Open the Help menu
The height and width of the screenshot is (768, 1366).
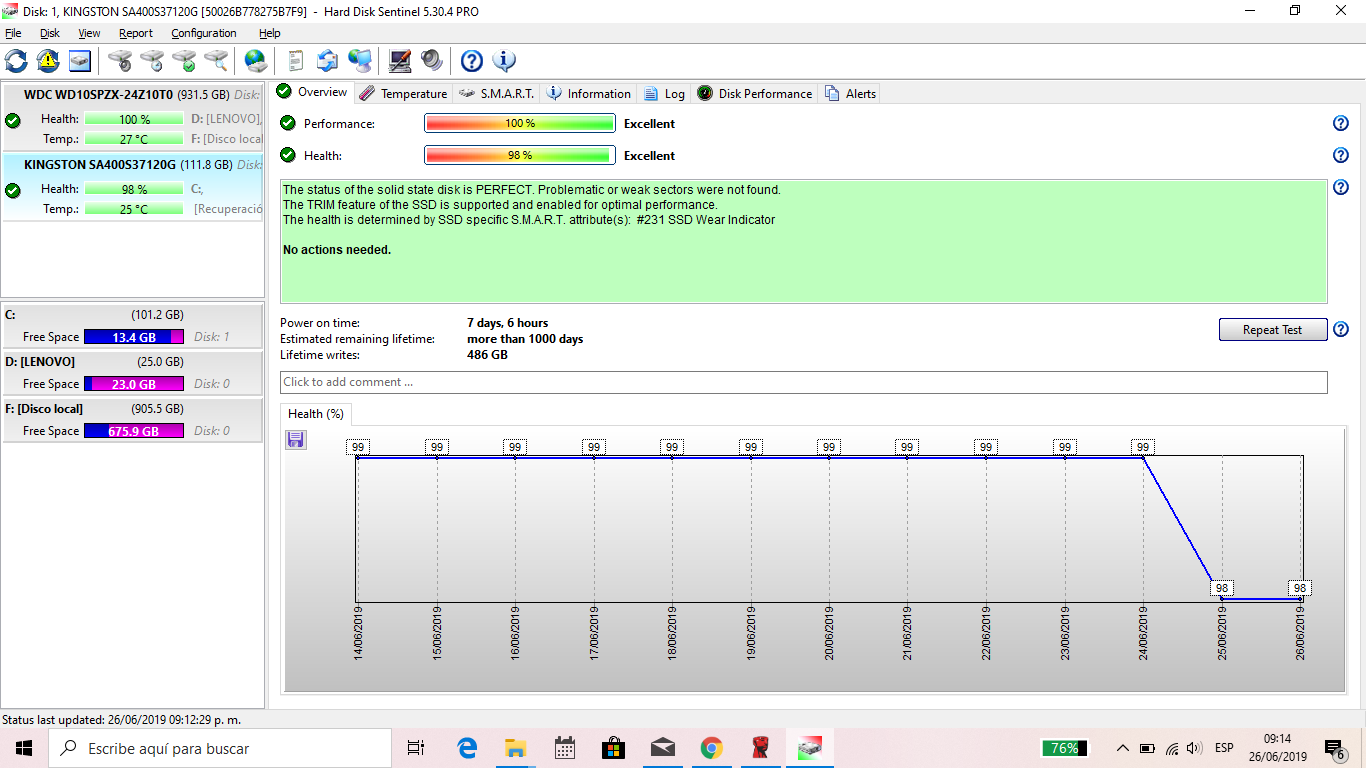[x=270, y=33]
